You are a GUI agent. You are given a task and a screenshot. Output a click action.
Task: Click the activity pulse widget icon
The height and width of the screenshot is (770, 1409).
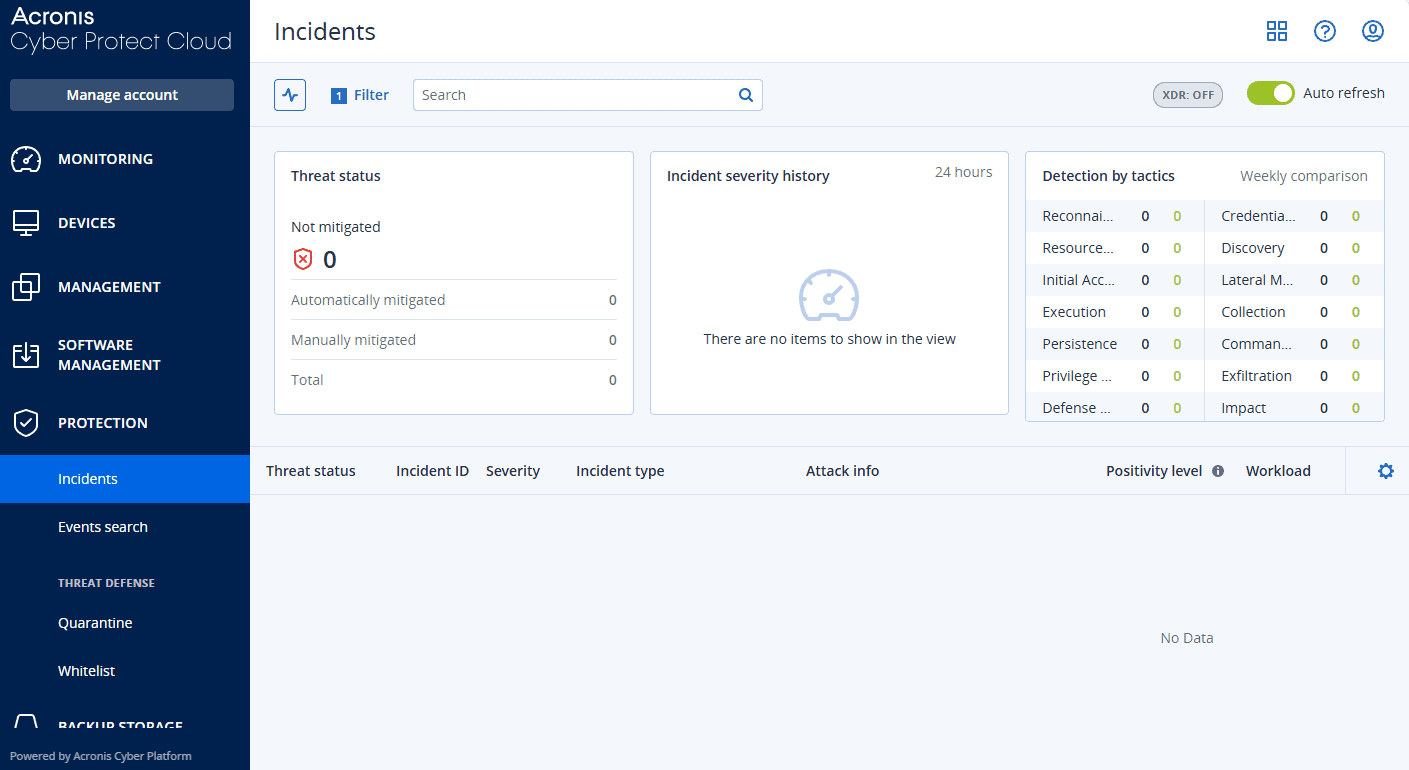pyautogui.click(x=290, y=95)
